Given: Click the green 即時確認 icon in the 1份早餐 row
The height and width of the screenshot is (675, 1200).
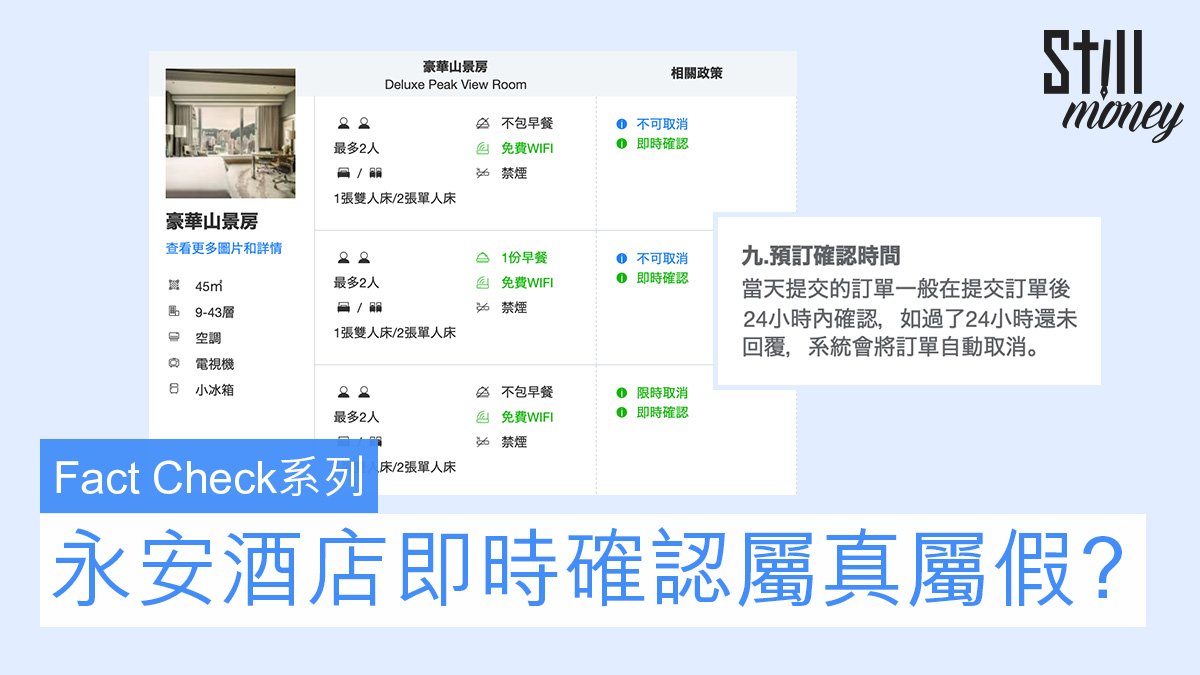Looking at the screenshot, I should [x=622, y=278].
